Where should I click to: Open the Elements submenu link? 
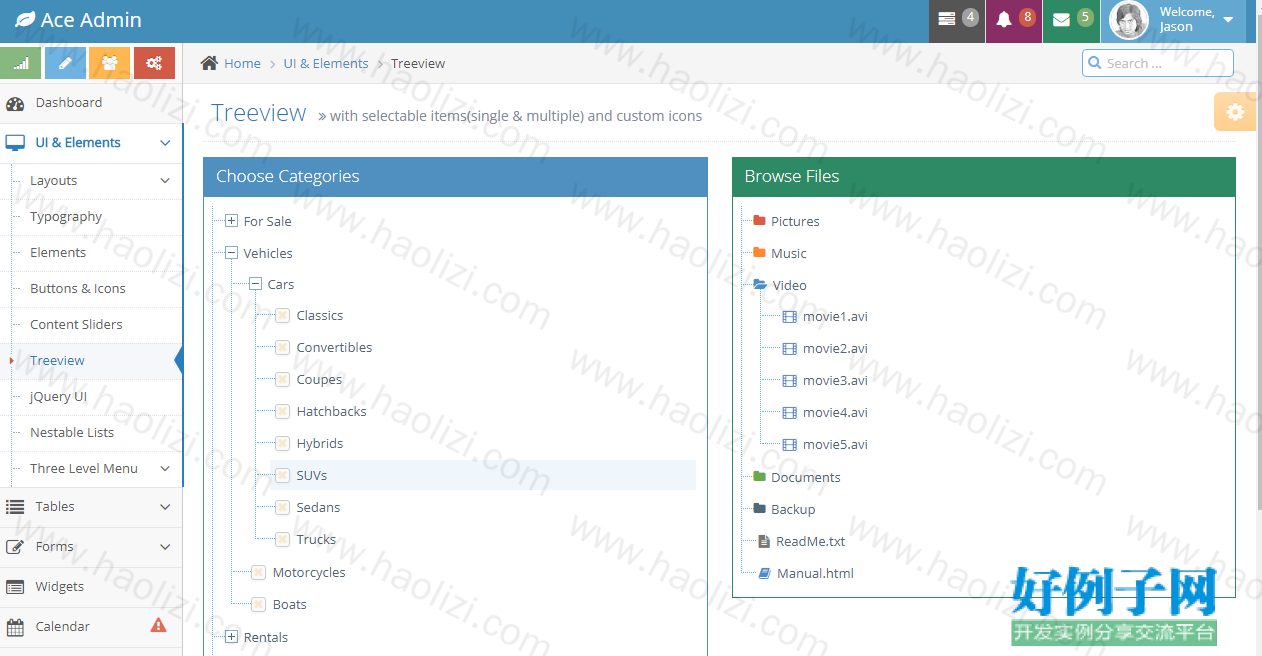(x=98, y=253)
